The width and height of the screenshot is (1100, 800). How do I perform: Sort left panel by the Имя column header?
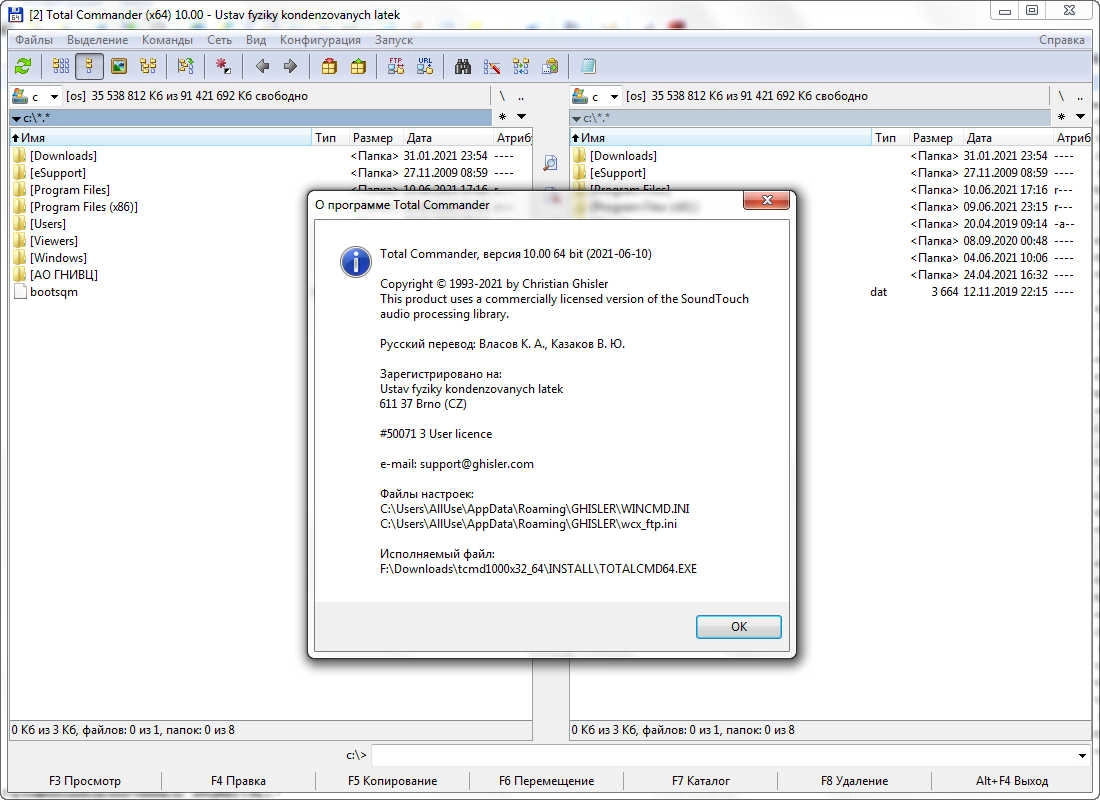point(161,138)
